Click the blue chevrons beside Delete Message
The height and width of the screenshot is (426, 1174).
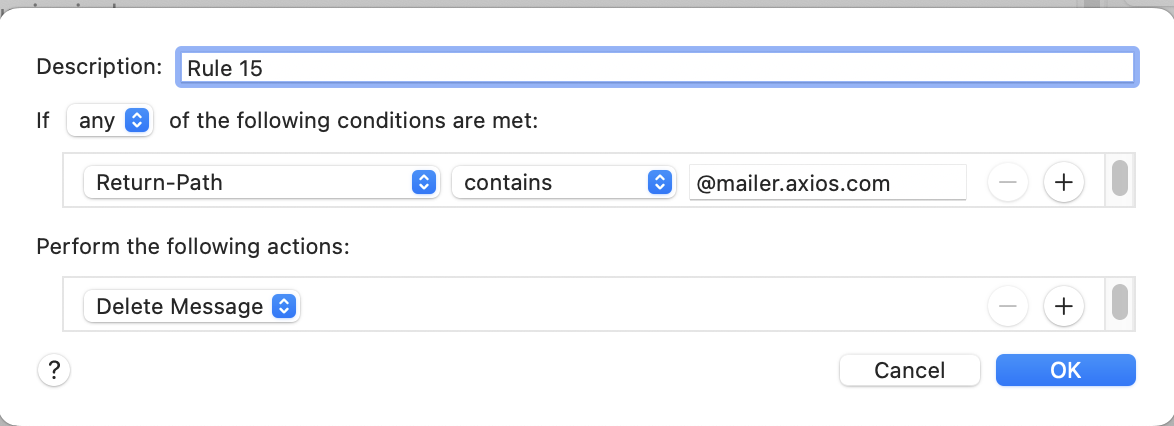click(x=284, y=307)
